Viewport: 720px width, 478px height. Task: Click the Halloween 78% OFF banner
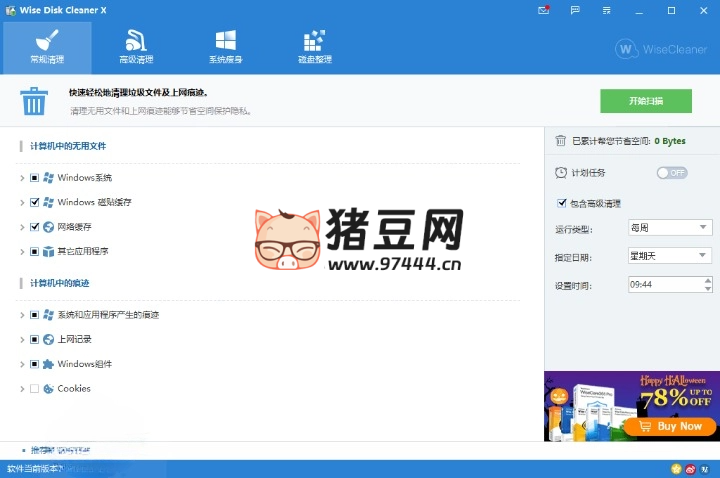point(632,406)
